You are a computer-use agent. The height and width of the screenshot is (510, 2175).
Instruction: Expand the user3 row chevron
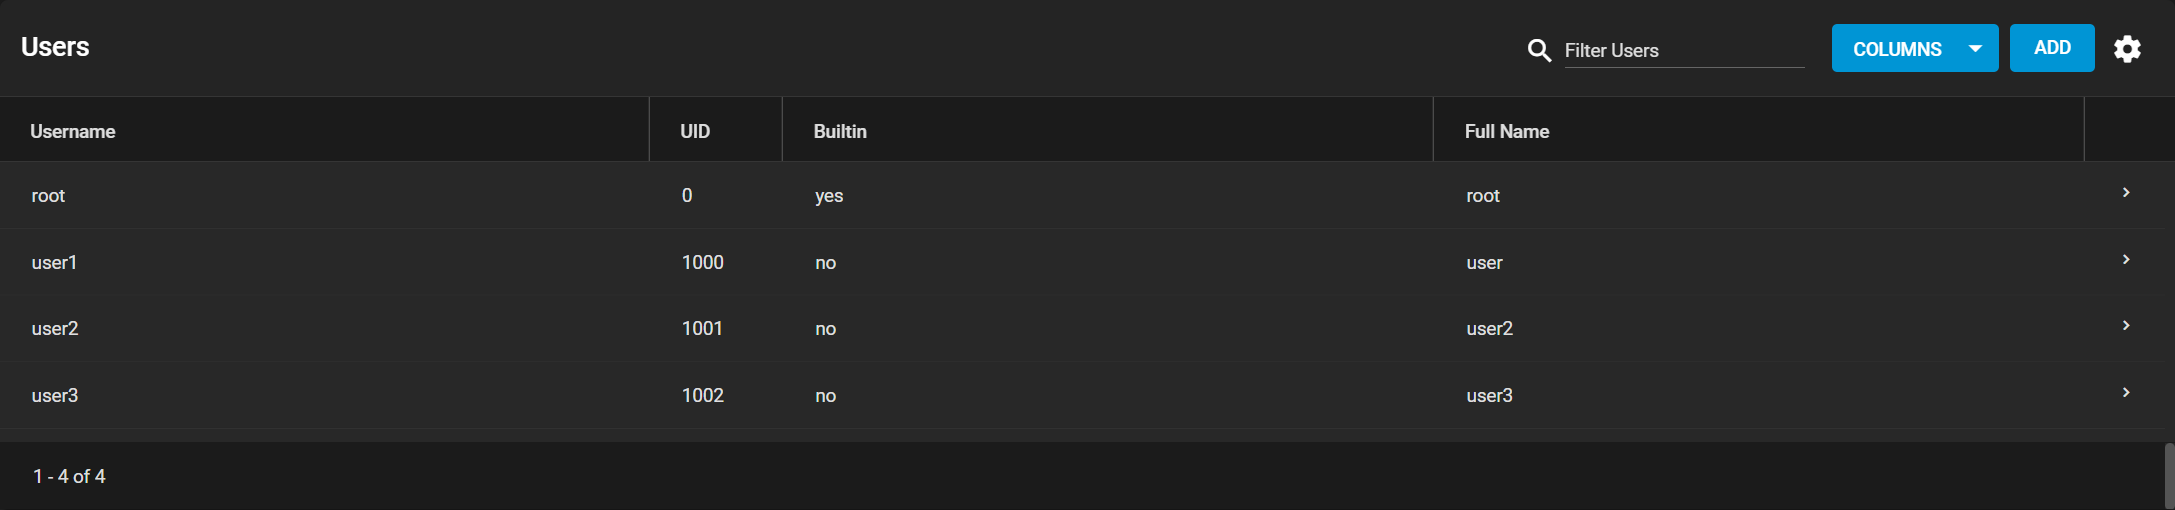click(2126, 392)
